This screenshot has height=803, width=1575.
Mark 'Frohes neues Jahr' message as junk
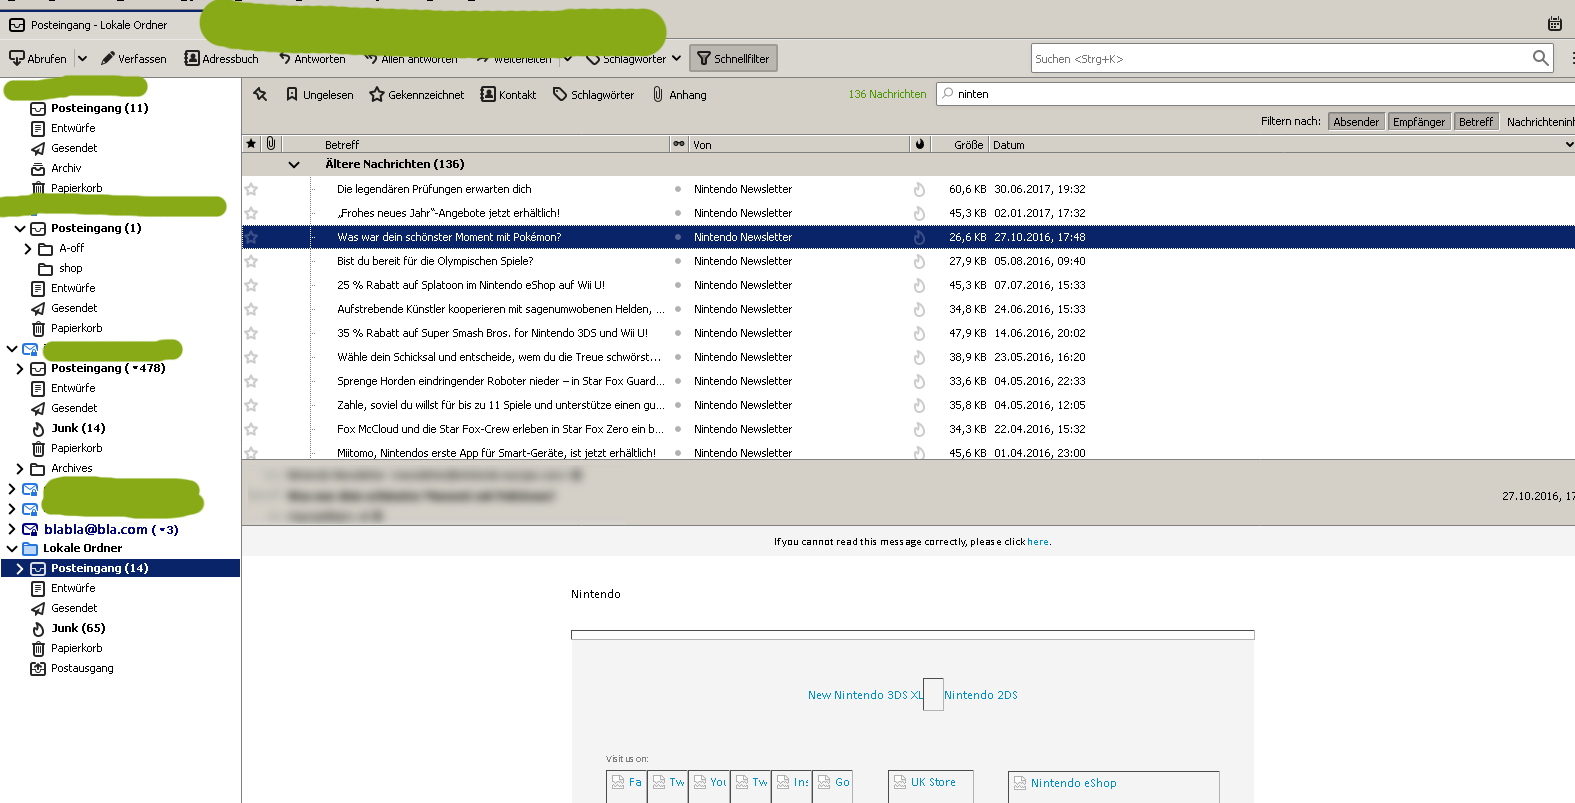coord(919,213)
